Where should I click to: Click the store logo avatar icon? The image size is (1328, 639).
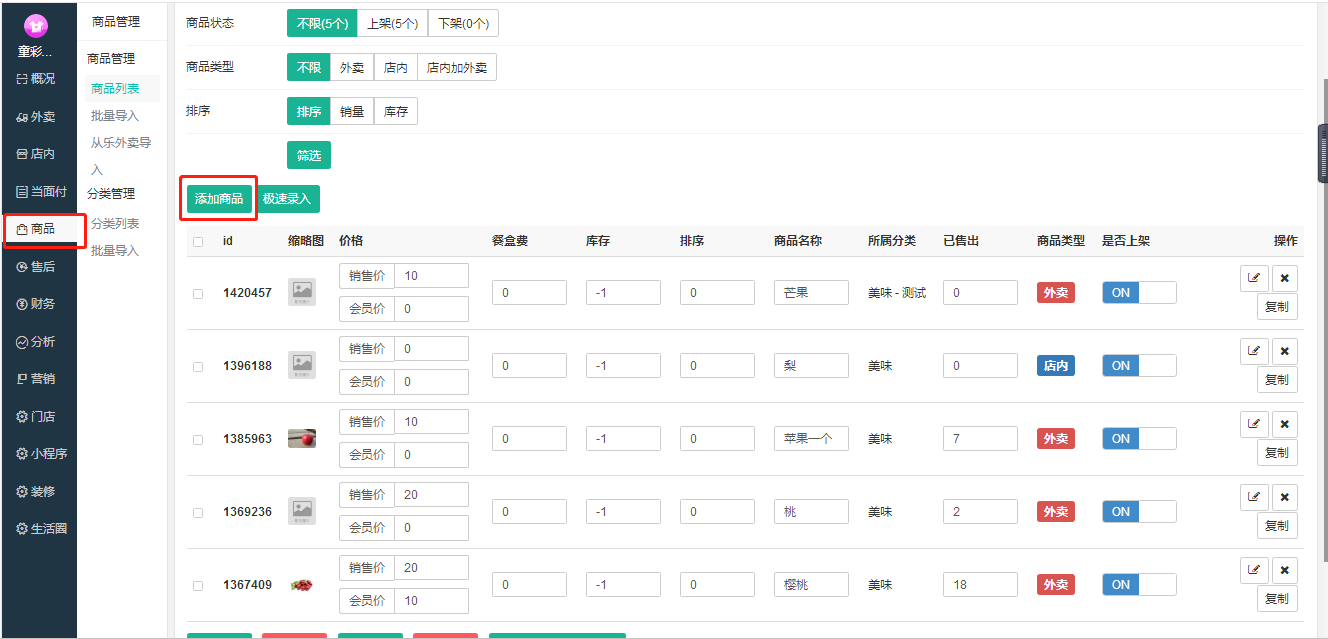(36, 27)
